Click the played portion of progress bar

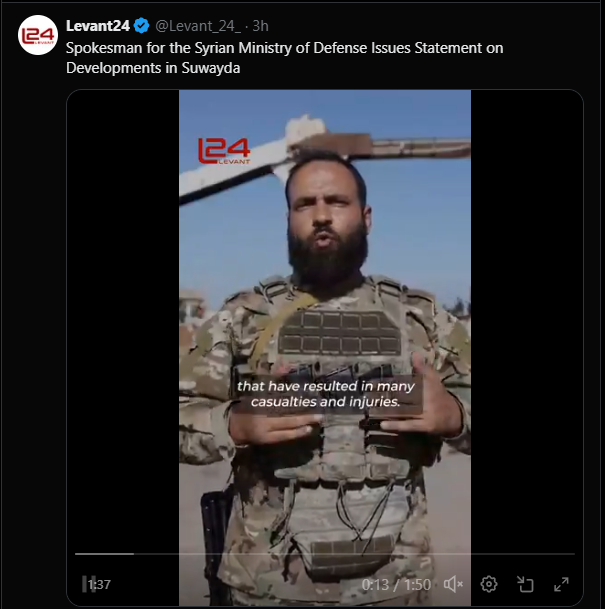point(104,554)
